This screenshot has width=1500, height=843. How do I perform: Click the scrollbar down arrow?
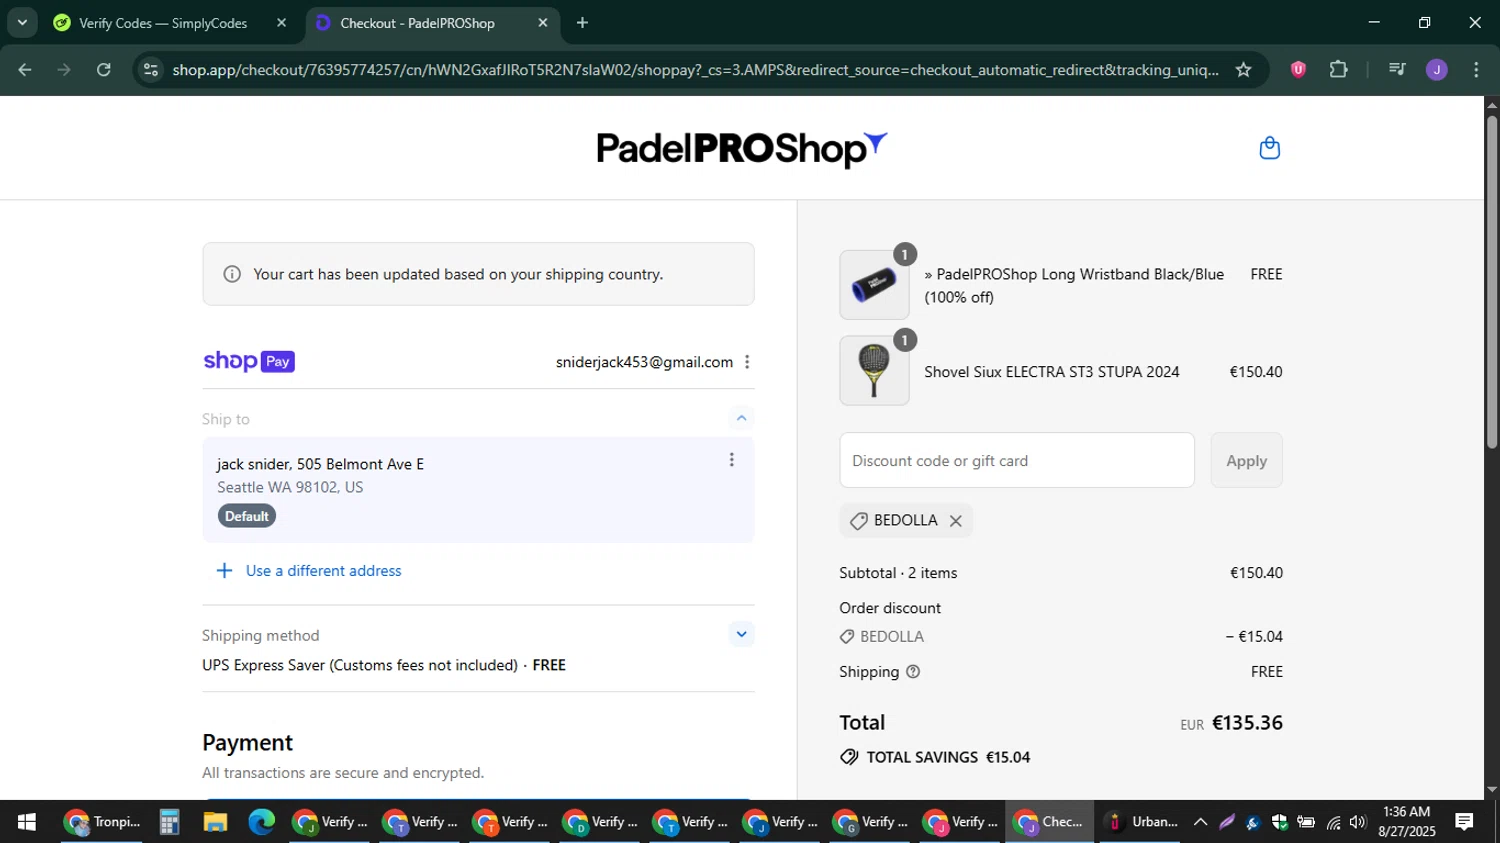(1492, 790)
